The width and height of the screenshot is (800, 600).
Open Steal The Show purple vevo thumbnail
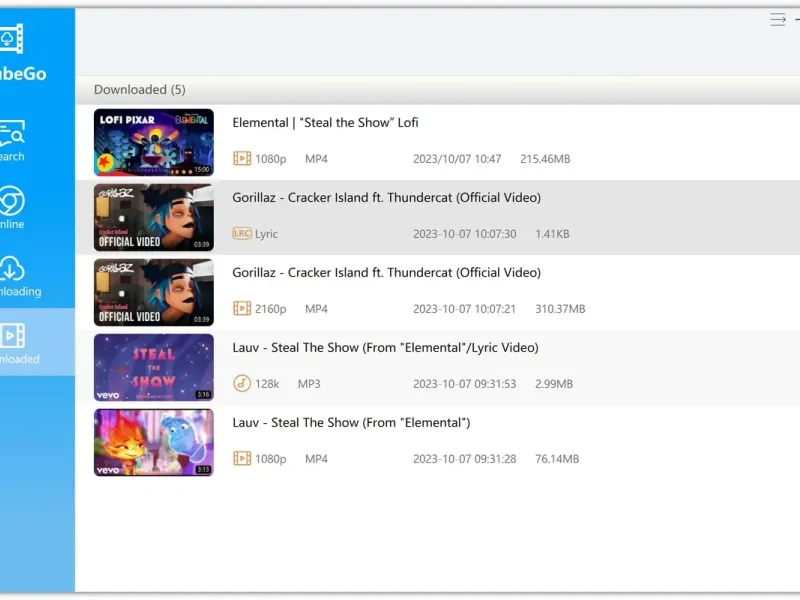click(154, 367)
